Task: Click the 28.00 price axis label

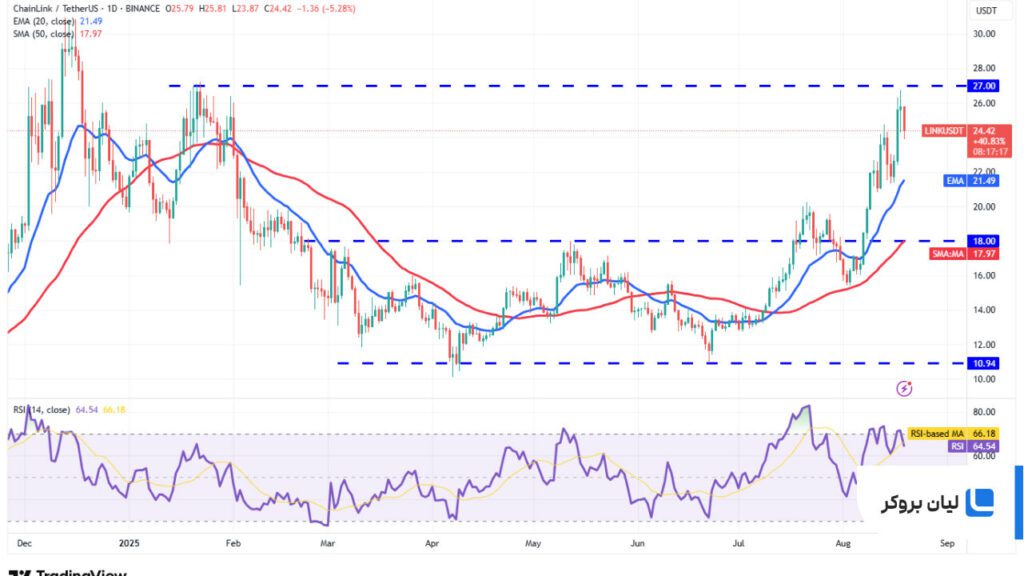Action: click(x=984, y=69)
